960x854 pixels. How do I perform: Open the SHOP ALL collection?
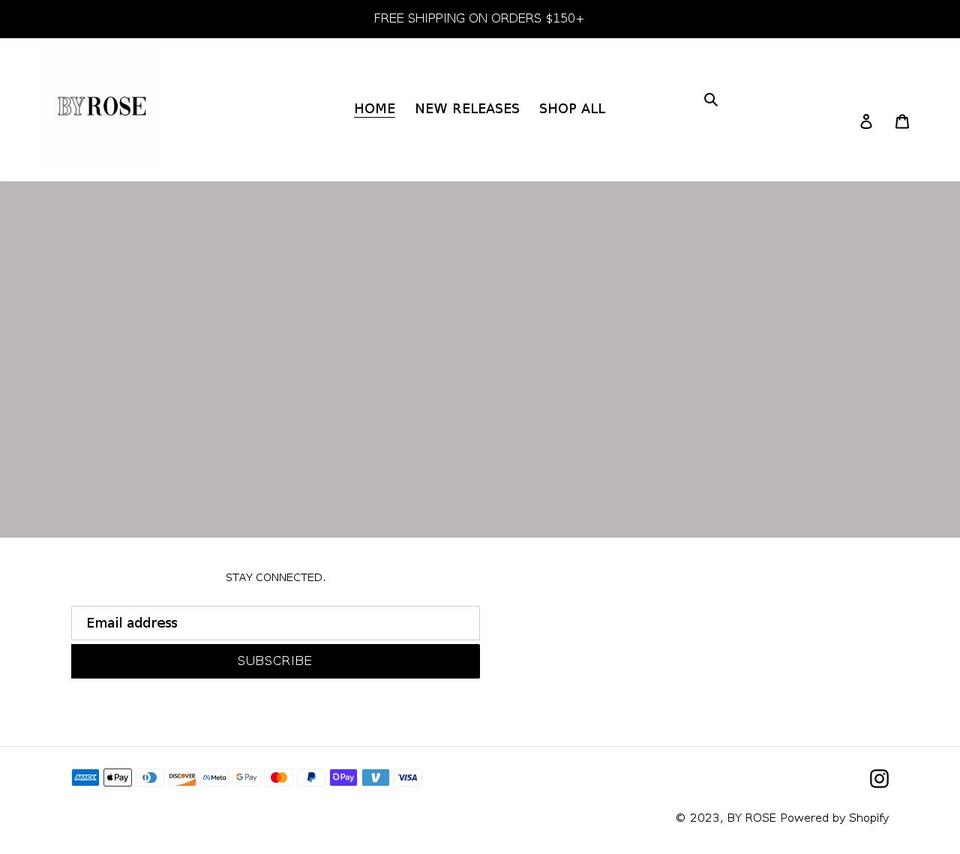[x=572, y=108]
